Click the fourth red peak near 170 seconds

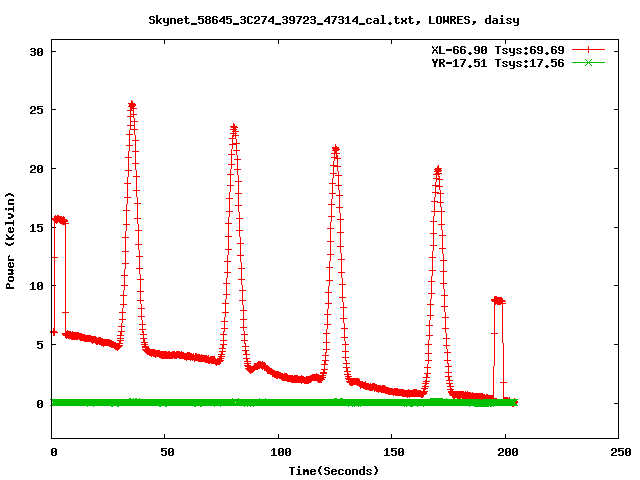click(x=438, y=170)
